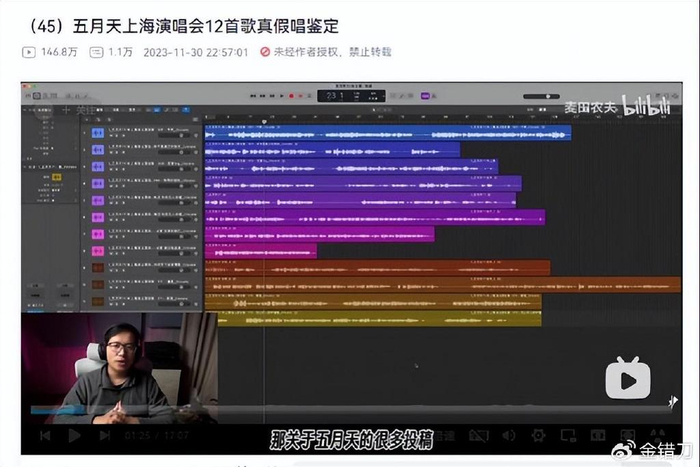Image resolution: width=700 pixels, height=467 pixels.
Task: Toggle danmaku display off icon
Action: tap(479, 435)
